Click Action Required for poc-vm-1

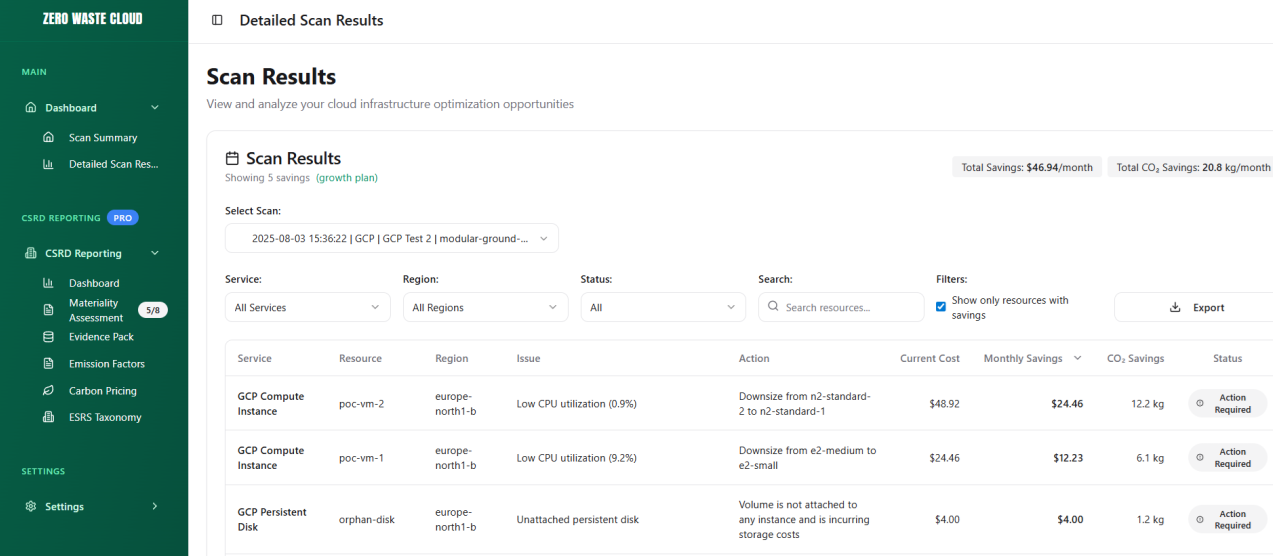click(x=1227, y=458)
